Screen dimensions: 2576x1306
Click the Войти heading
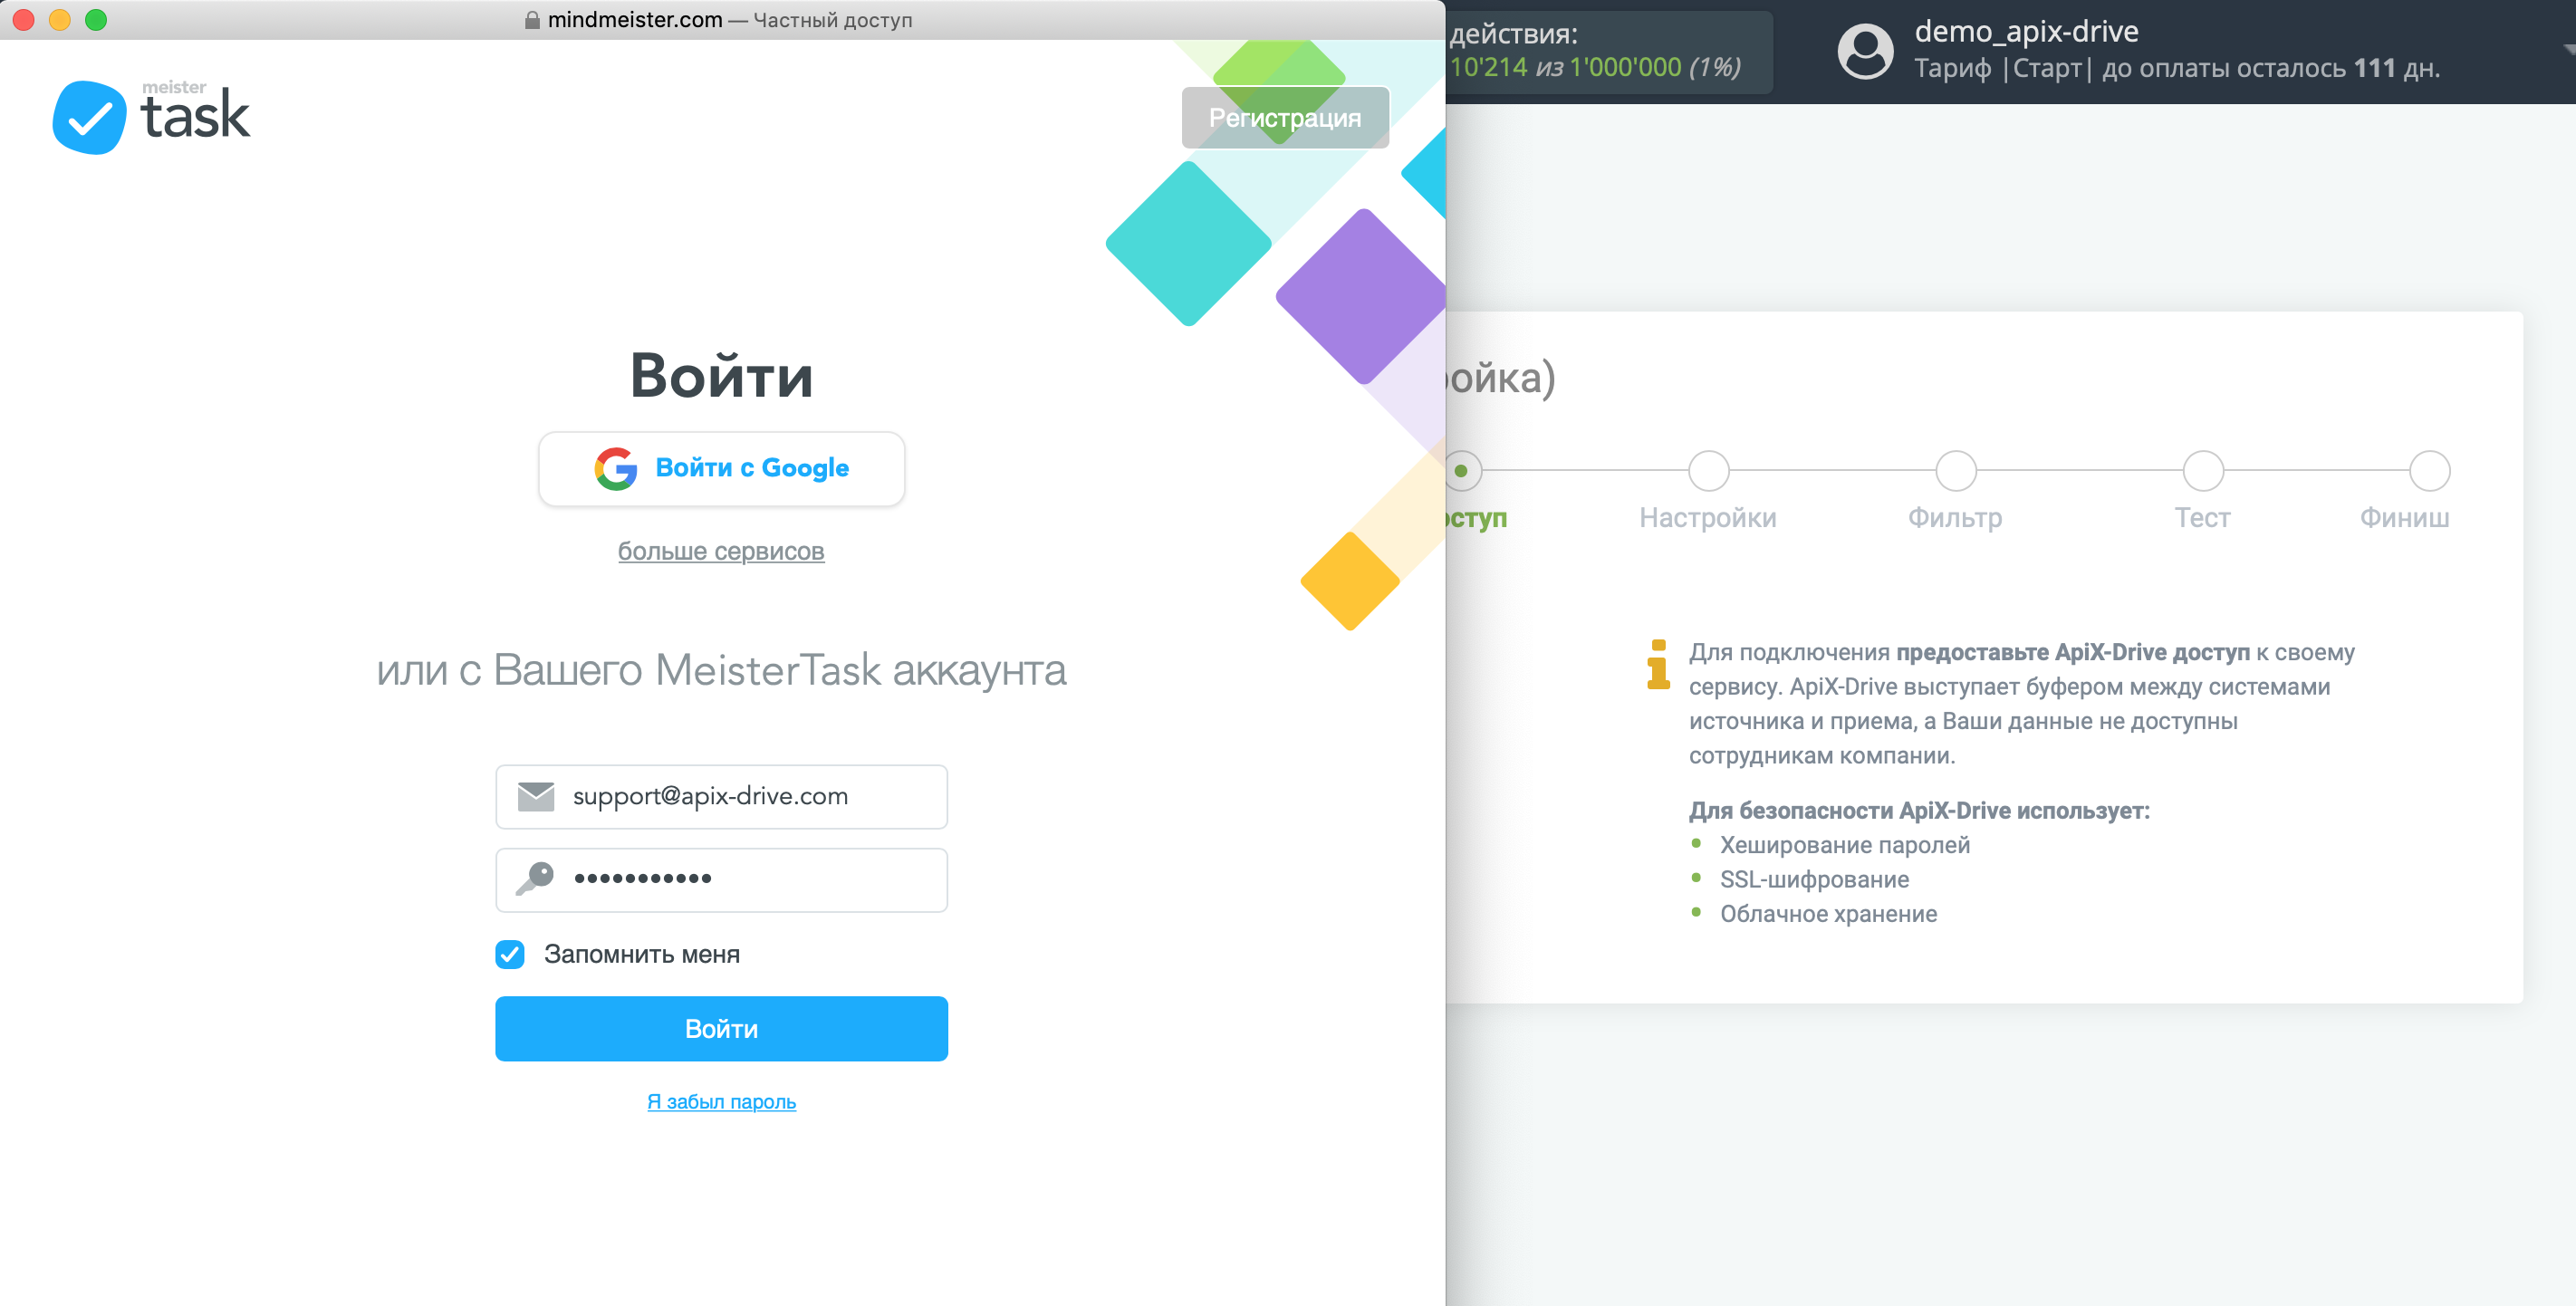(x=721, y=376)
